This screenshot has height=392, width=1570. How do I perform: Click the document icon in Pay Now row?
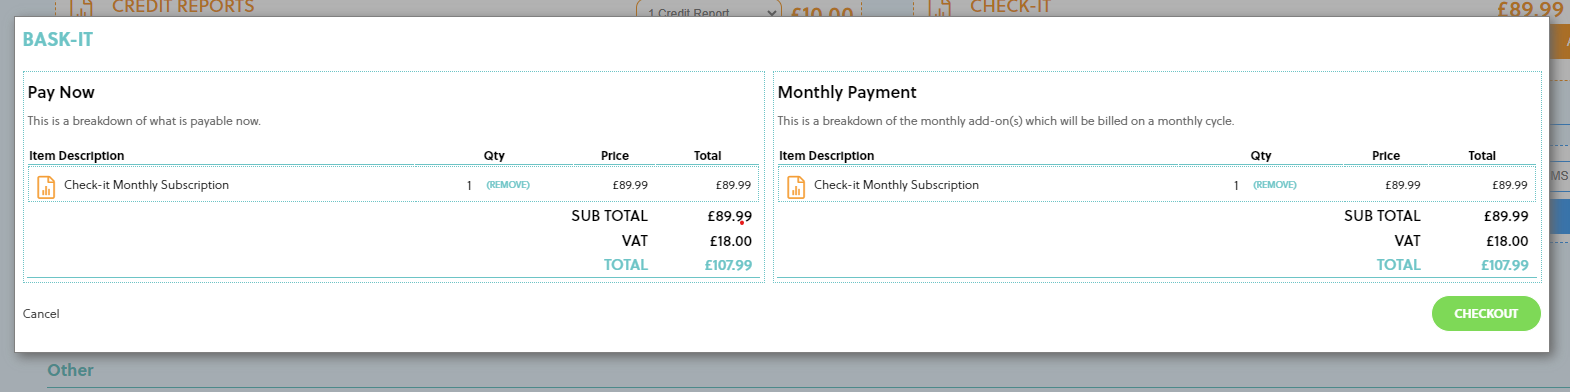click(46, 187)
